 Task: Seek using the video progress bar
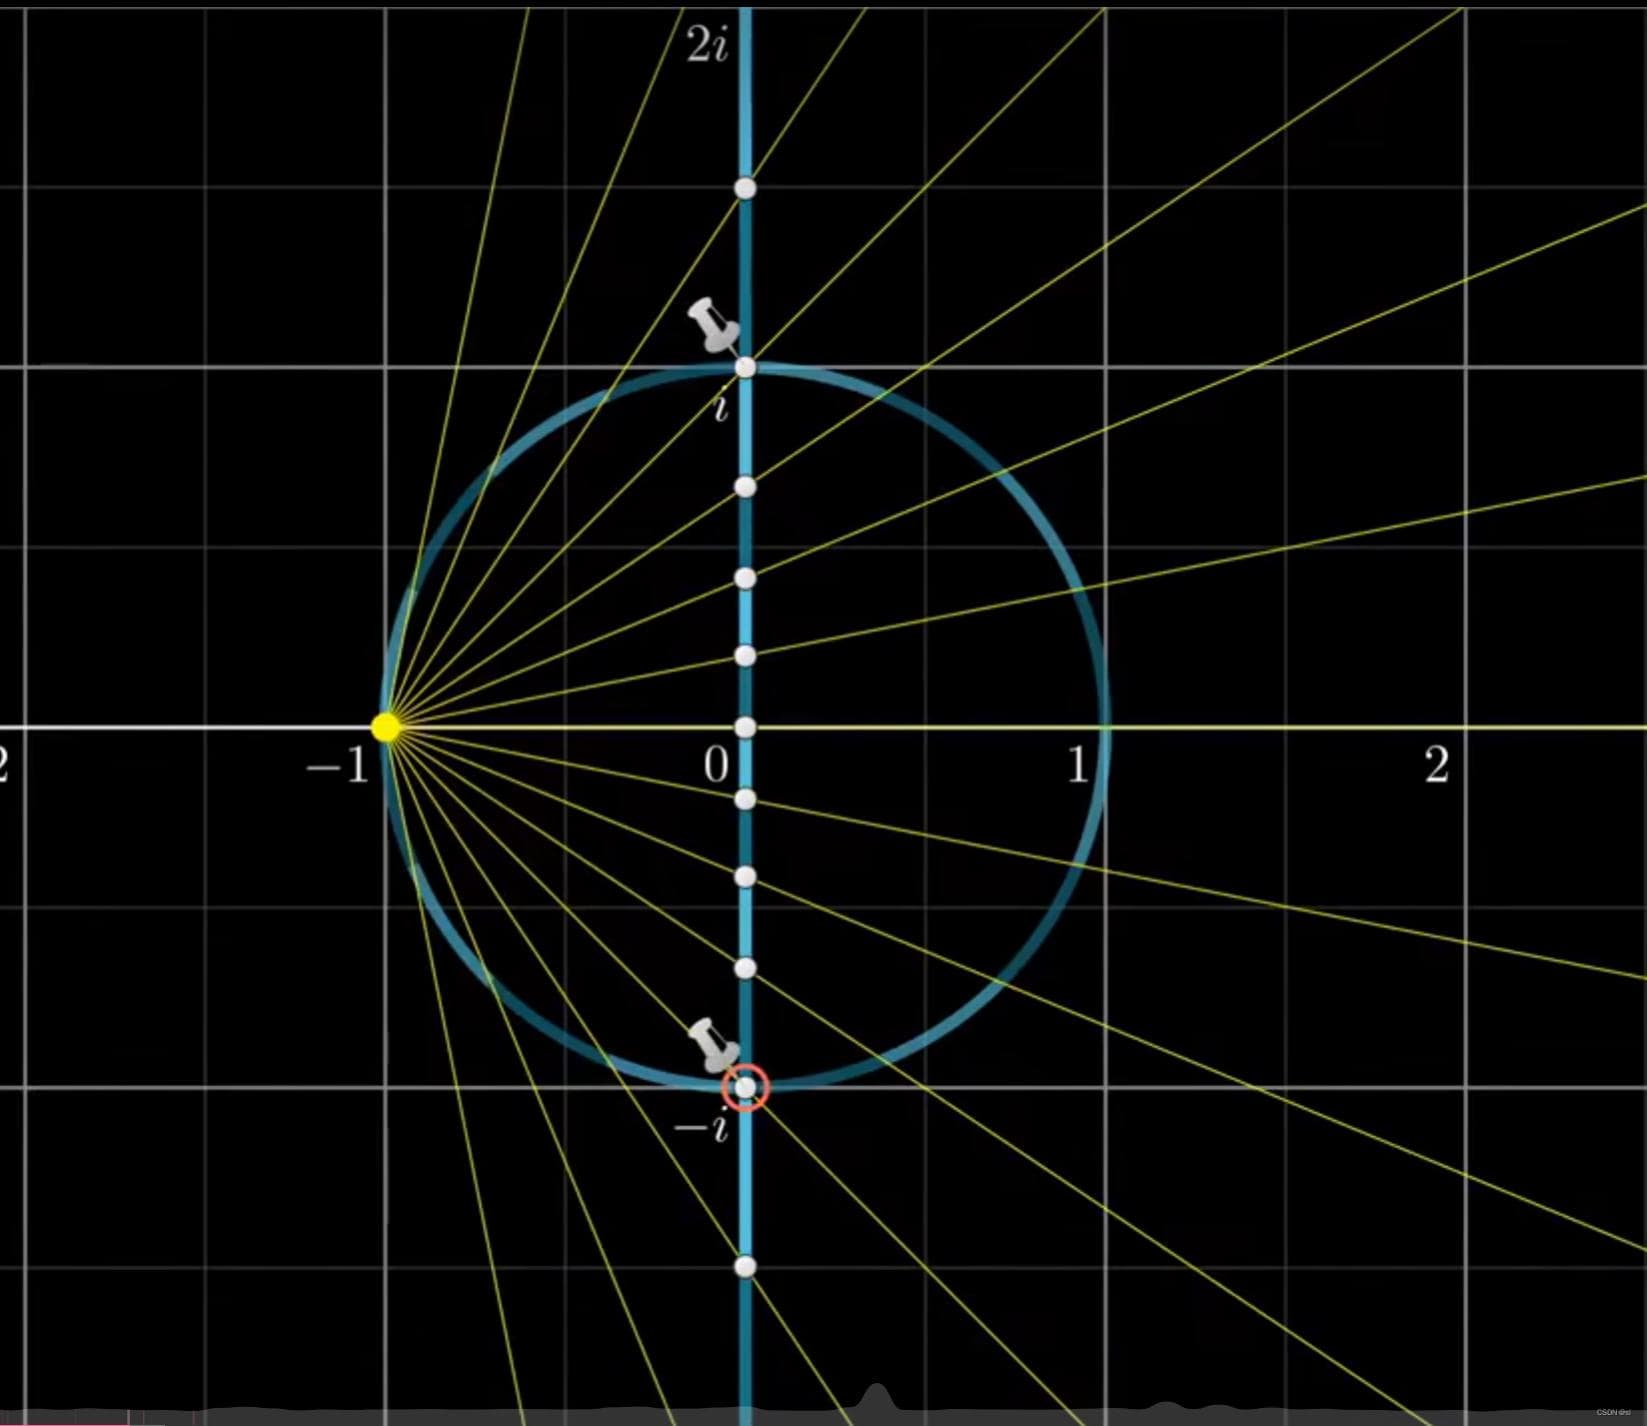[x=823, y=1419]
